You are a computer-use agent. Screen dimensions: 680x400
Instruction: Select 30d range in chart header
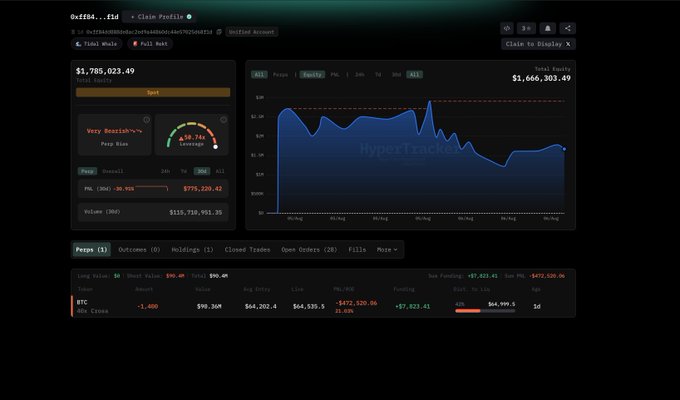pyautogui.click(x=396, y=75)
